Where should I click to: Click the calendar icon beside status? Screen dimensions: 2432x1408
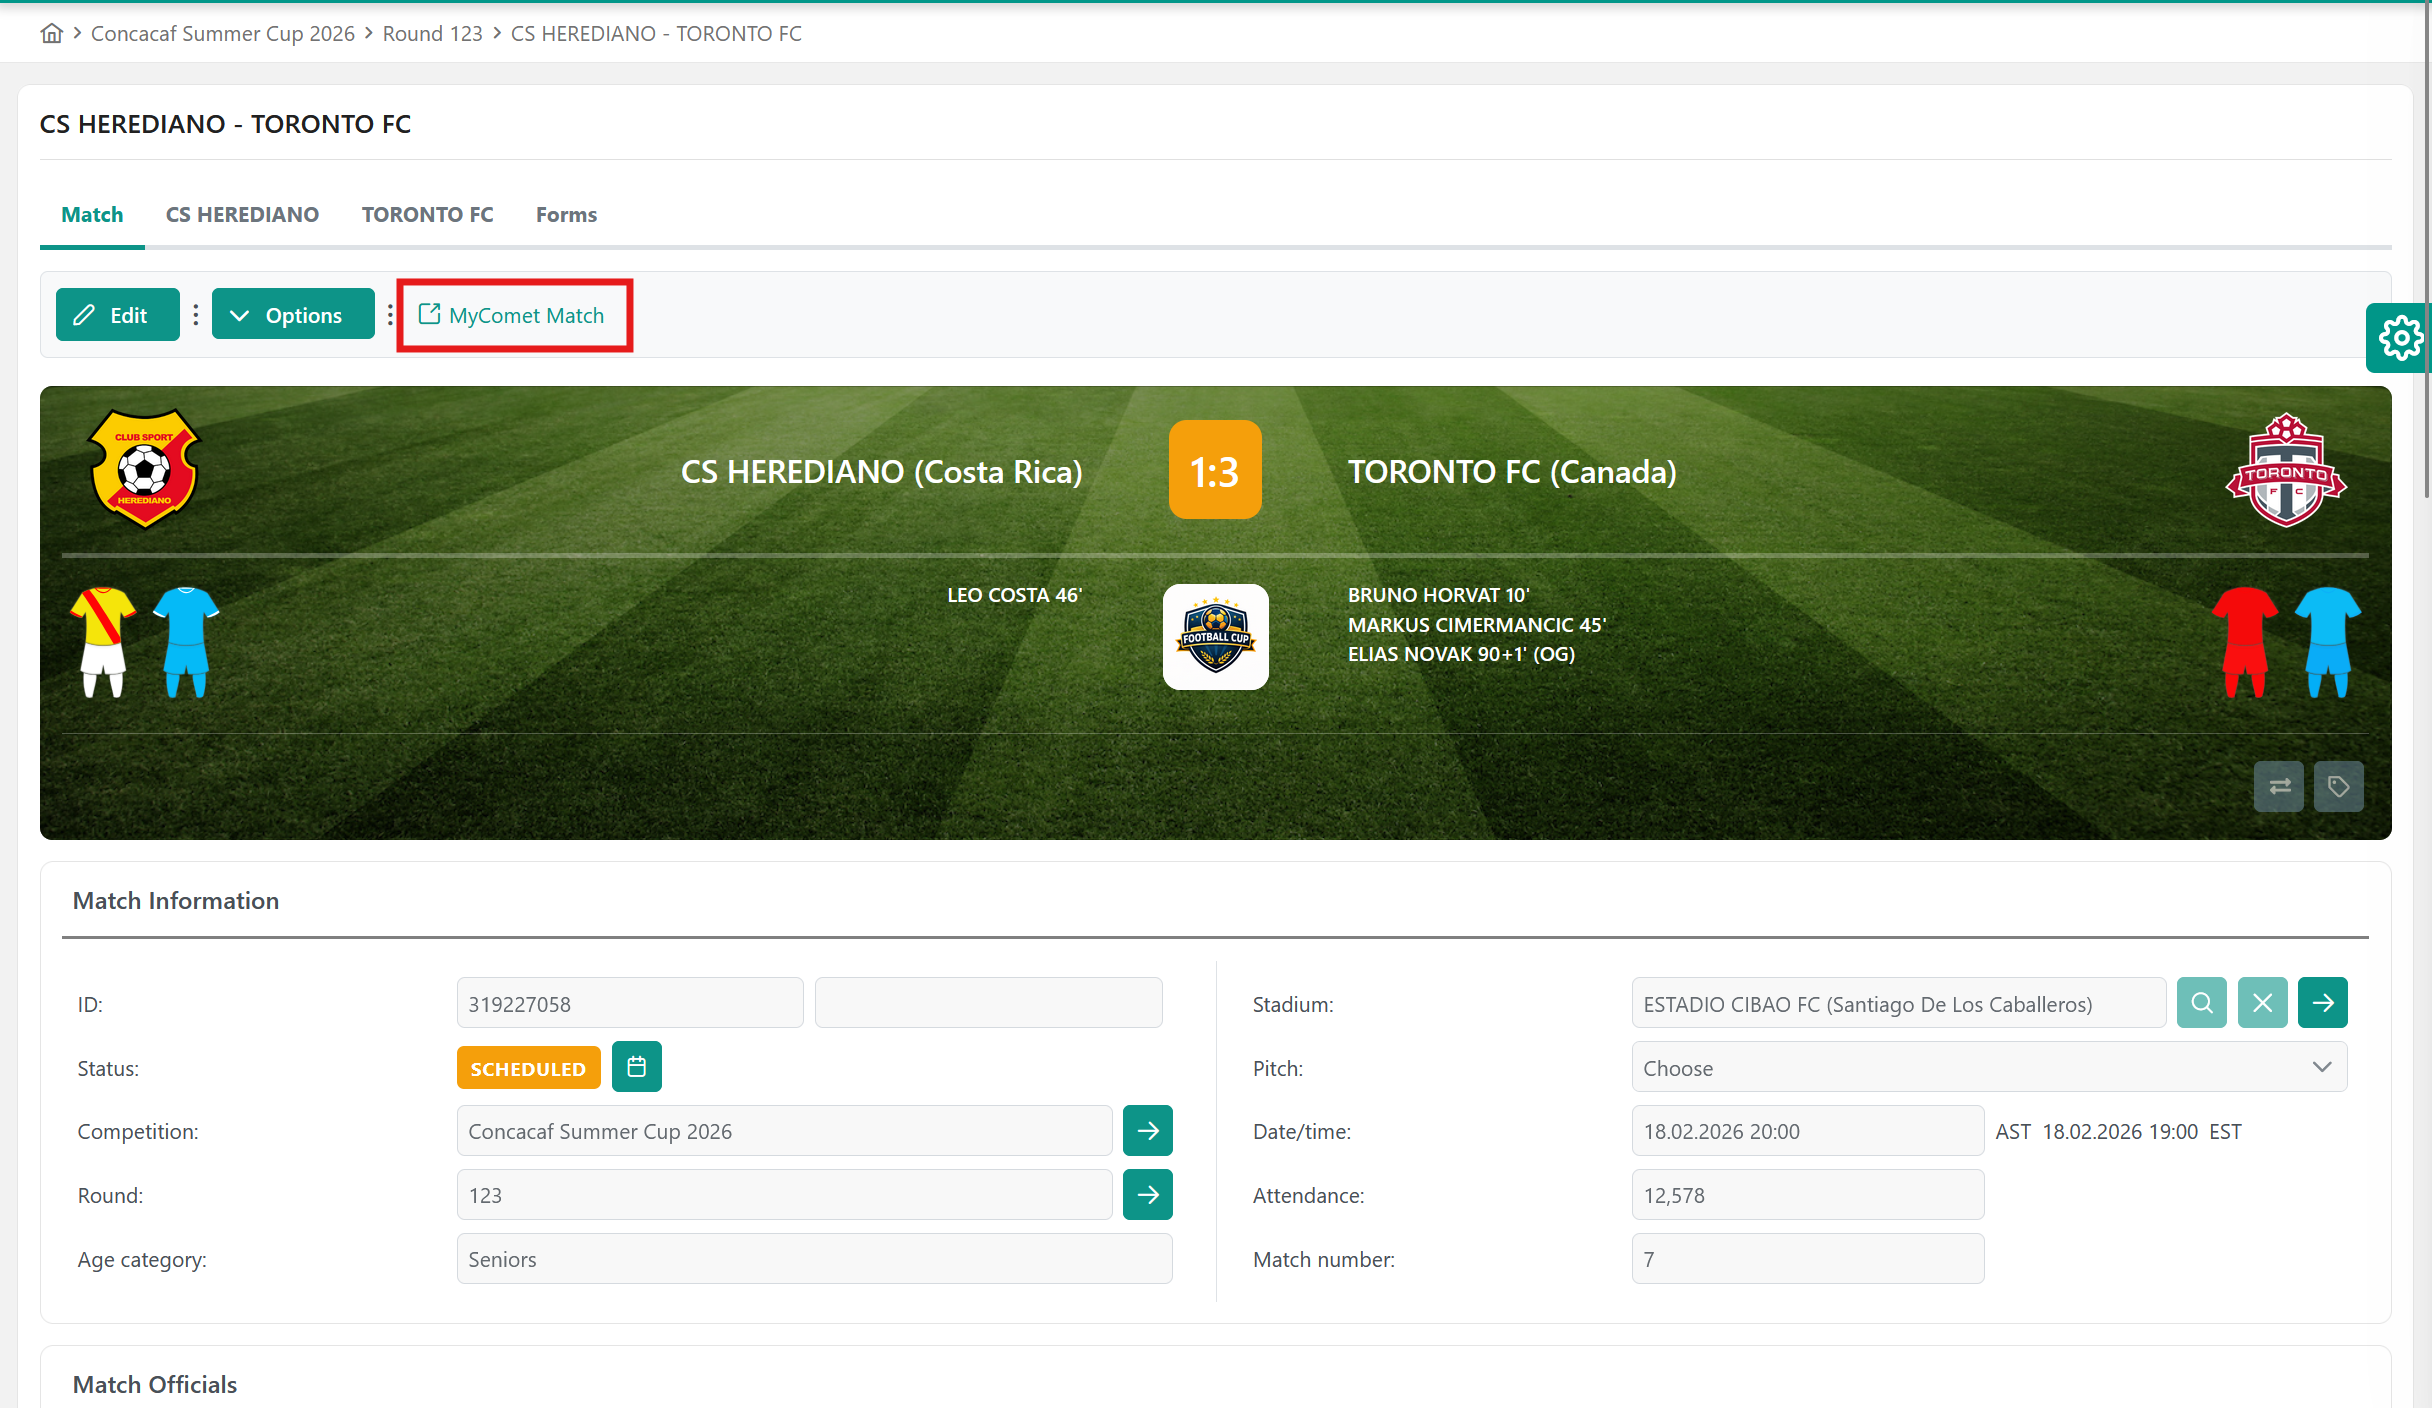pos(636,1067)
